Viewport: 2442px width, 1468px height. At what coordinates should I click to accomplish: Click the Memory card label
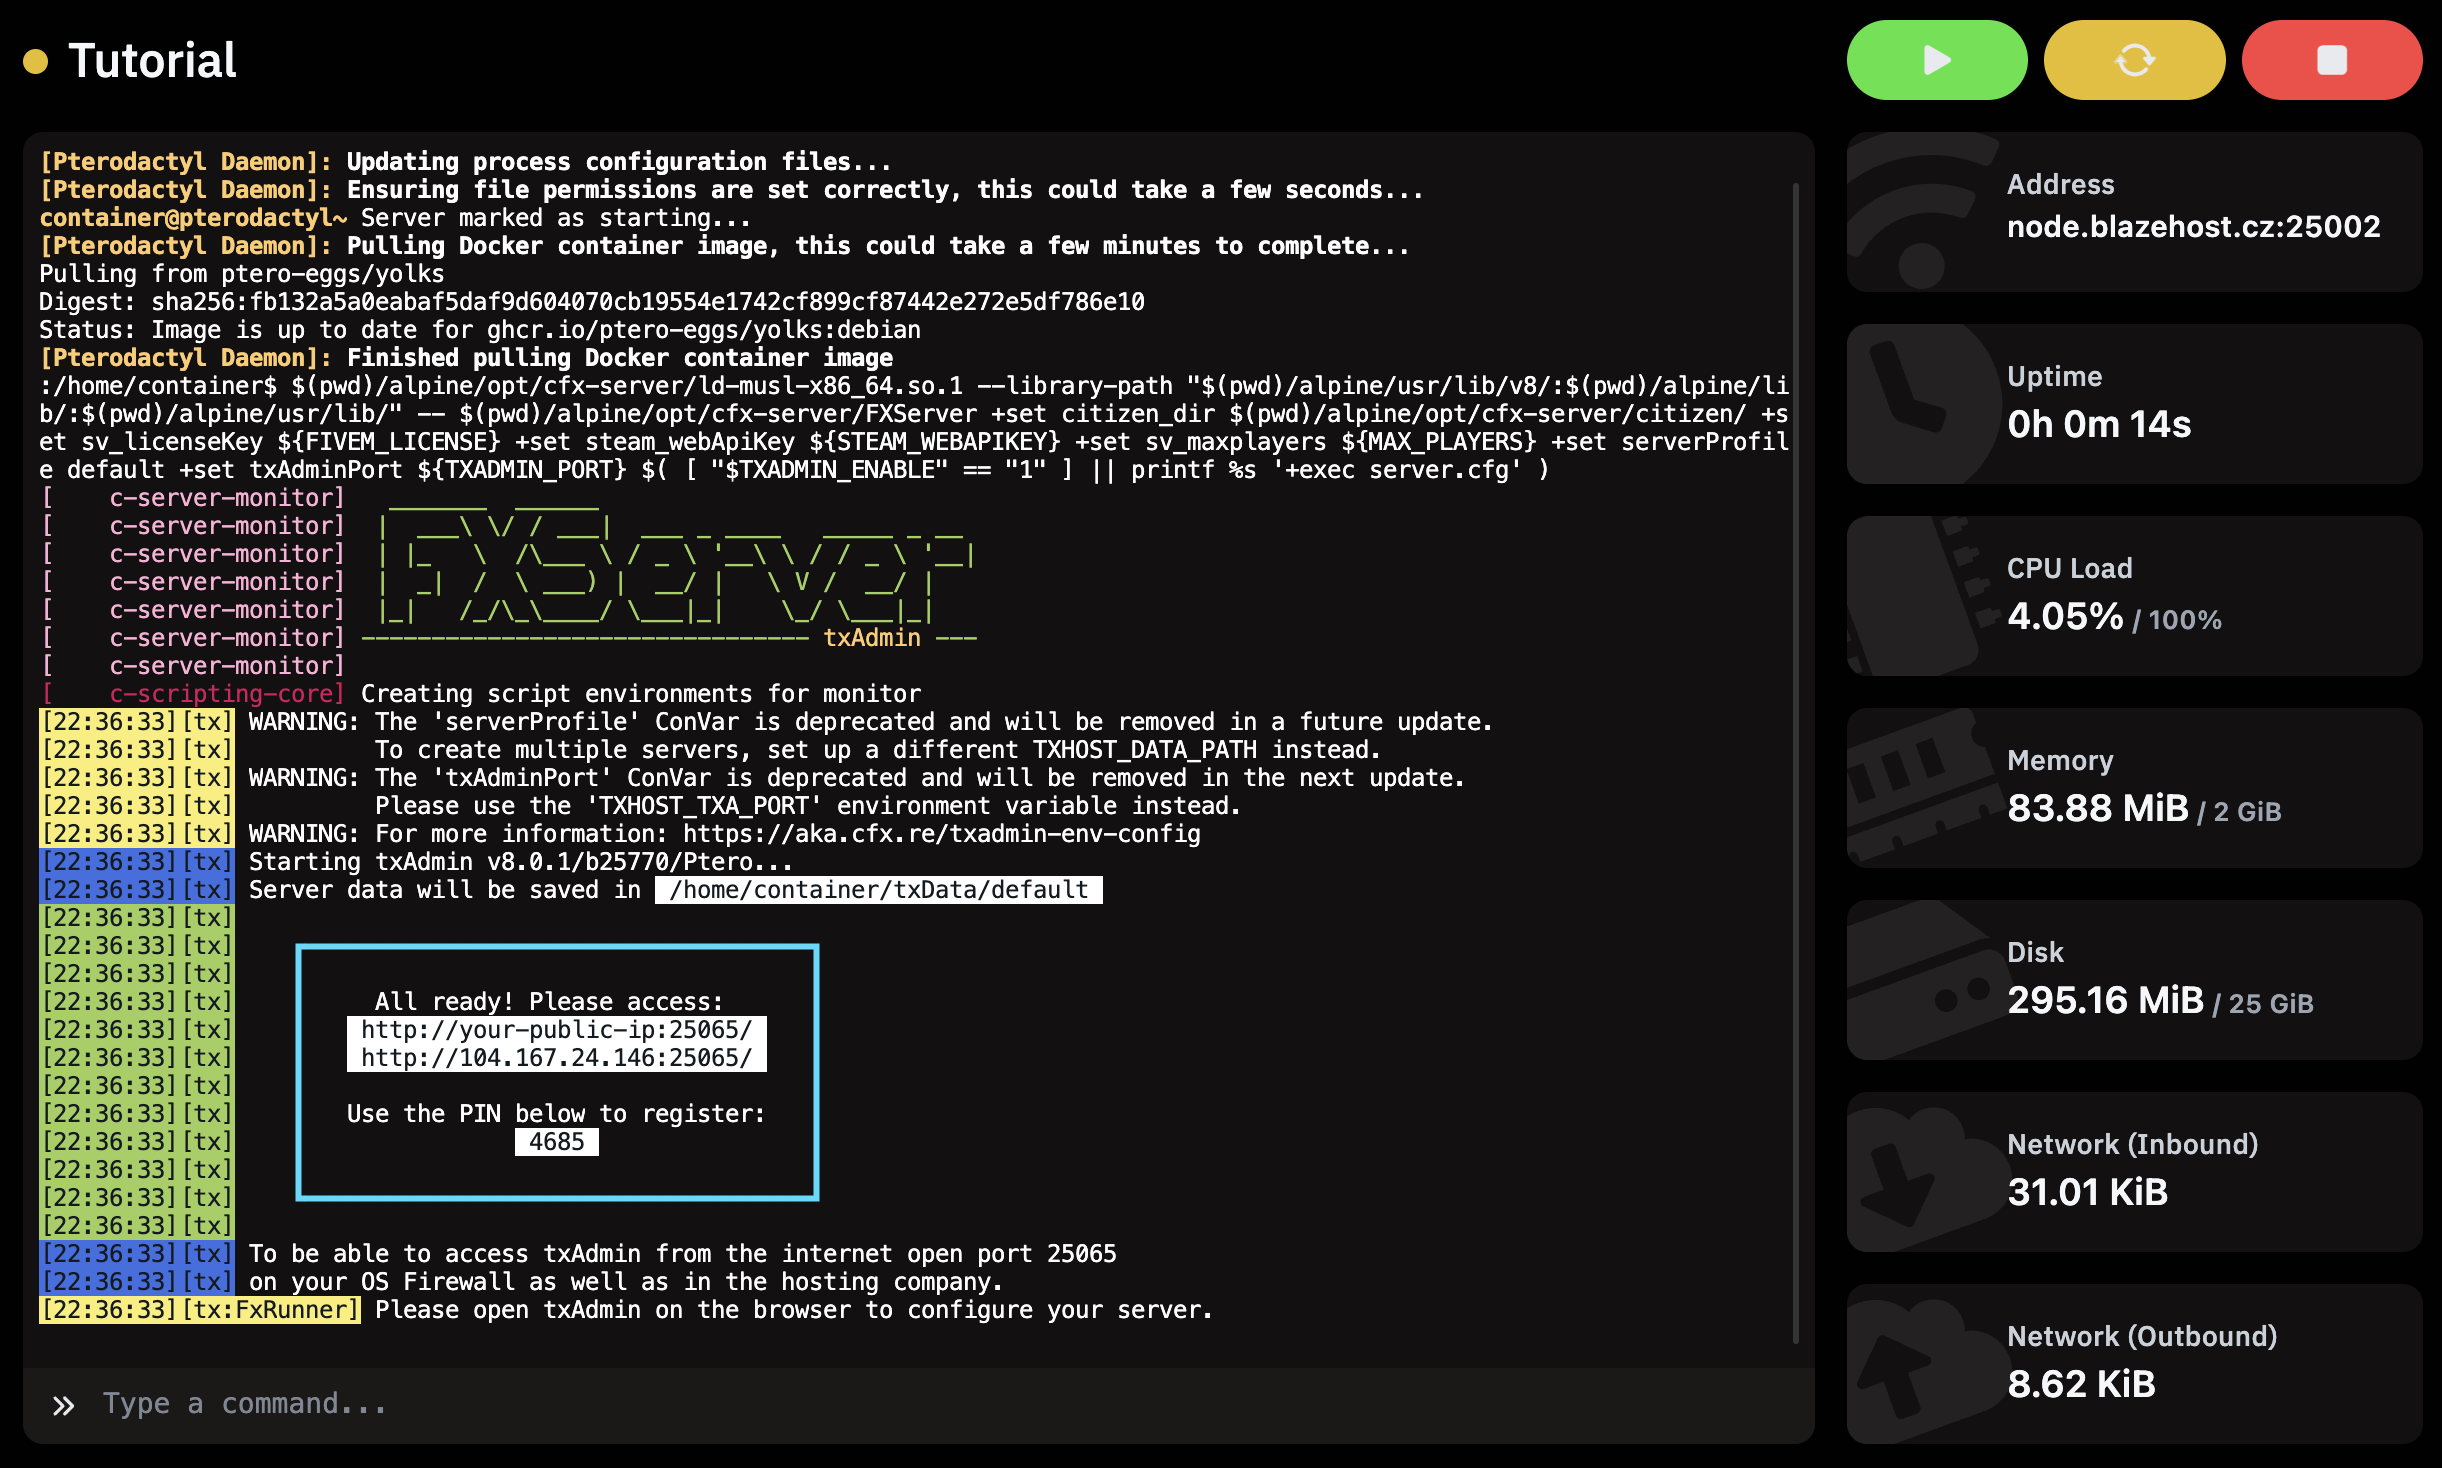2060,760
